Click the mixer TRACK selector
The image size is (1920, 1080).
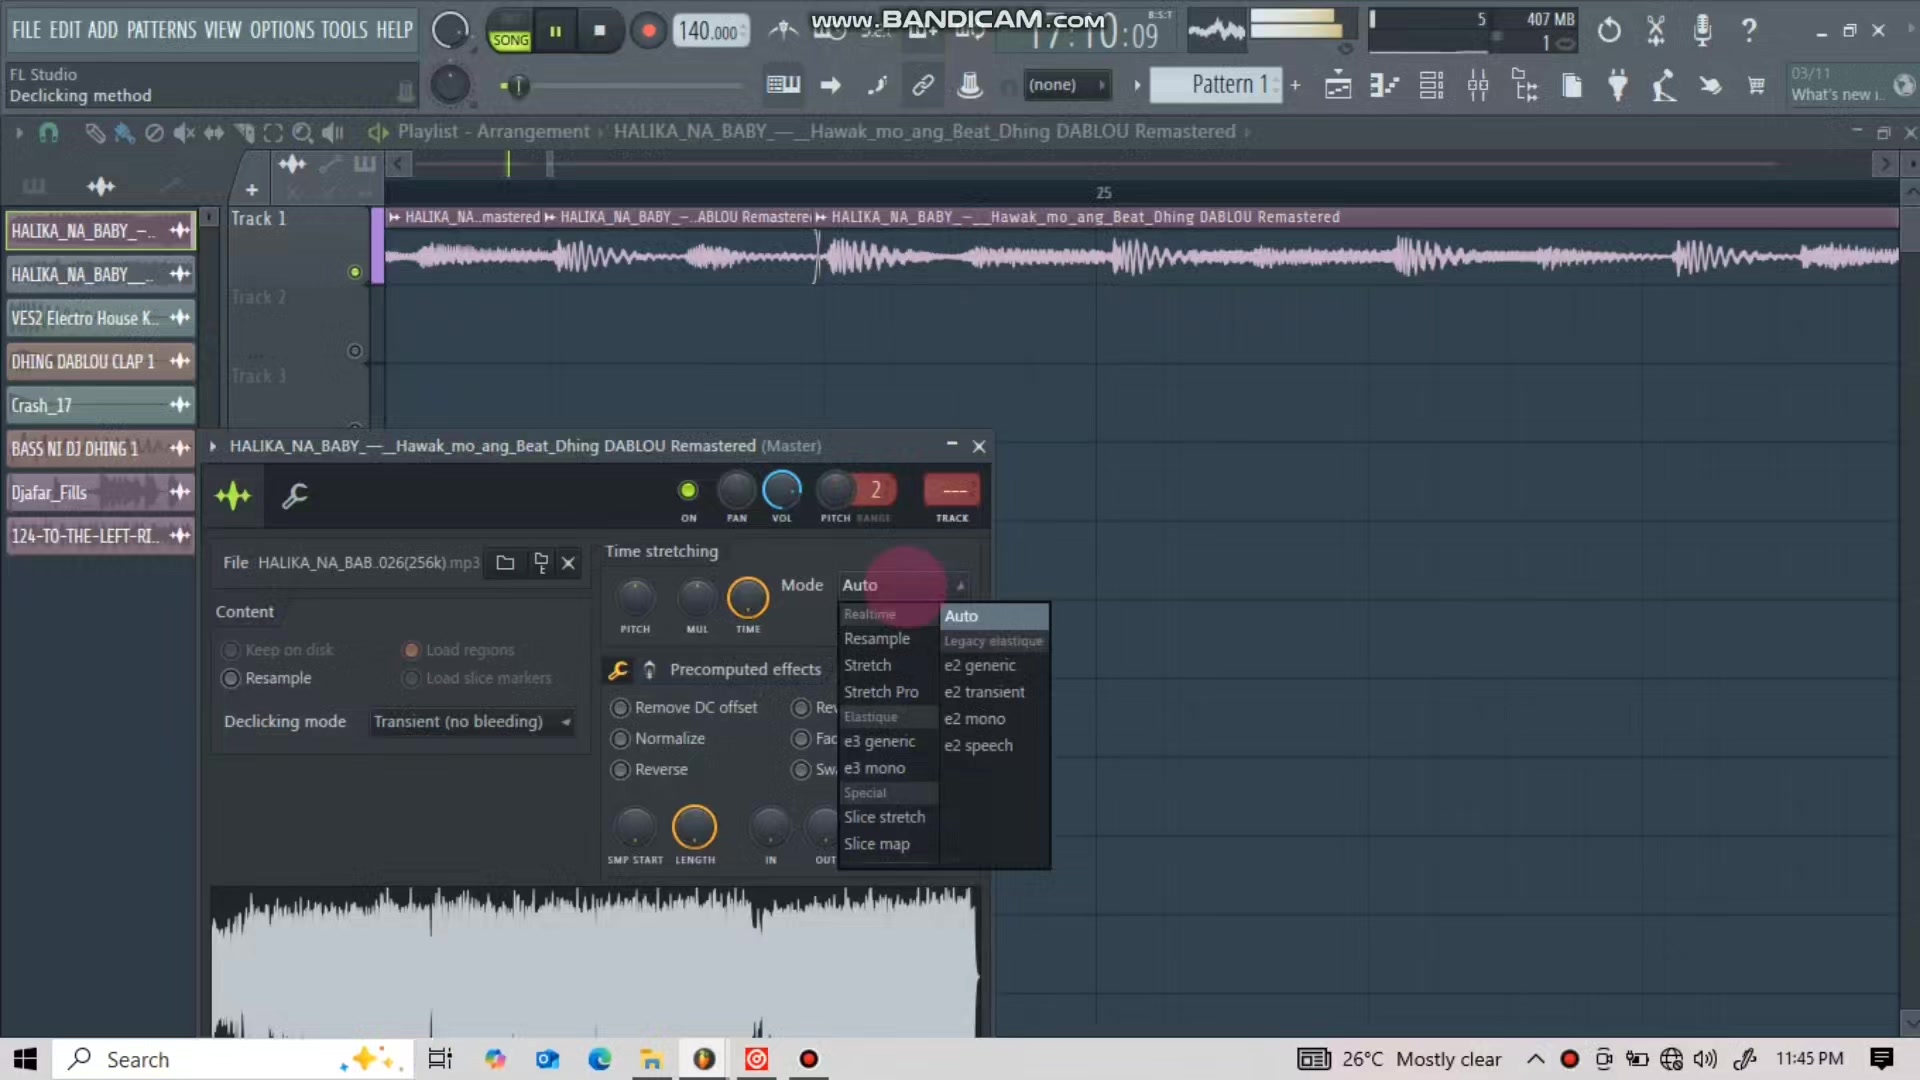tap(952, 490)
